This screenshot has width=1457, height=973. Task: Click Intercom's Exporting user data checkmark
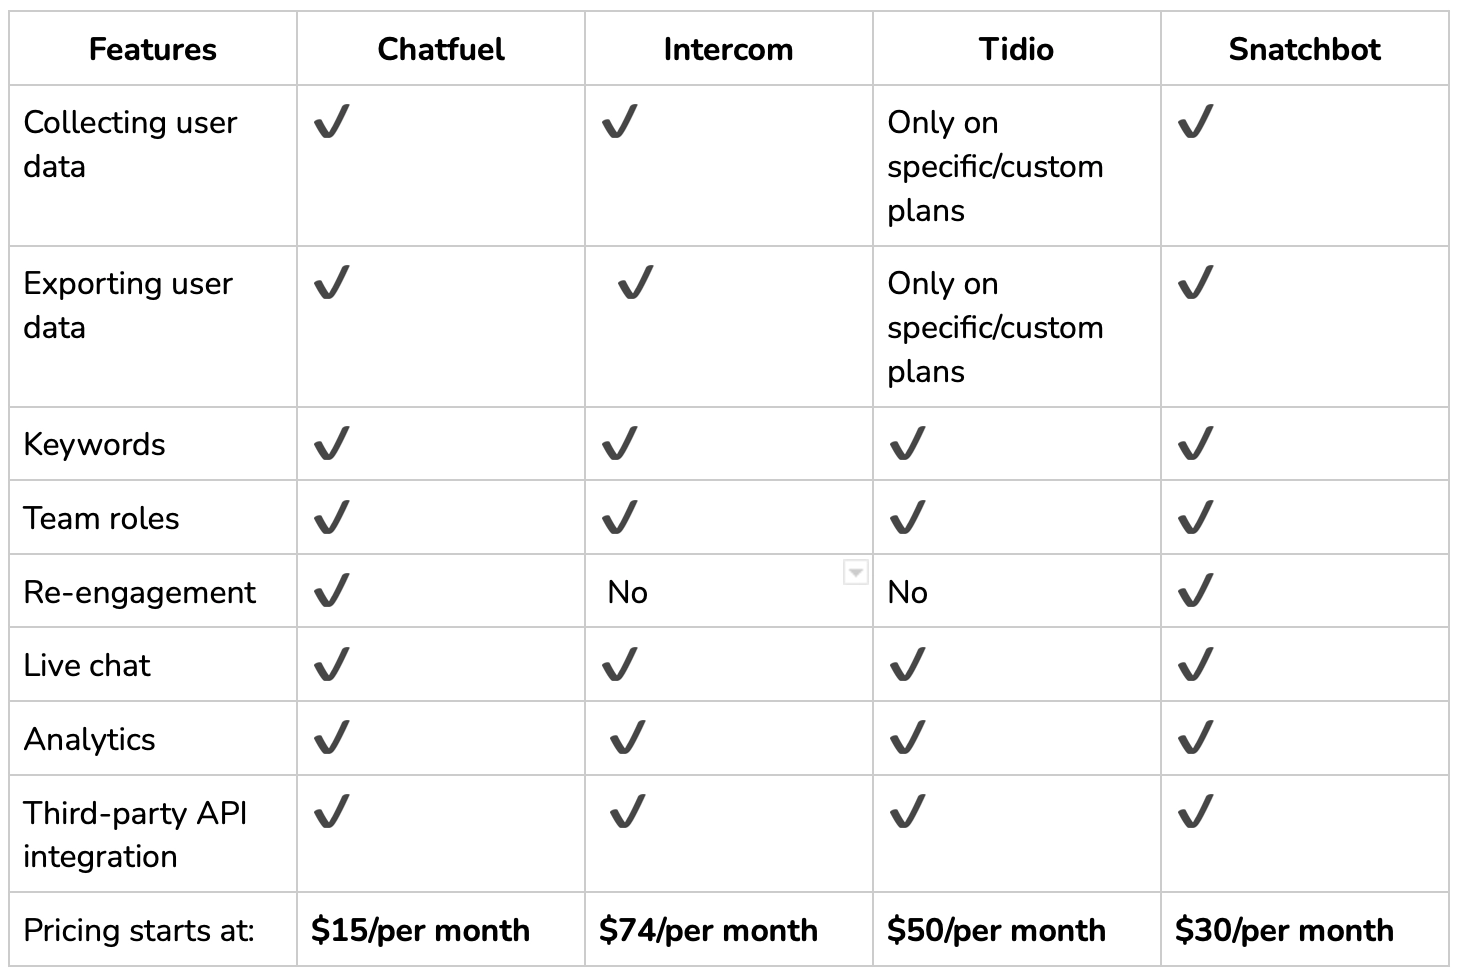pos(635,283)
